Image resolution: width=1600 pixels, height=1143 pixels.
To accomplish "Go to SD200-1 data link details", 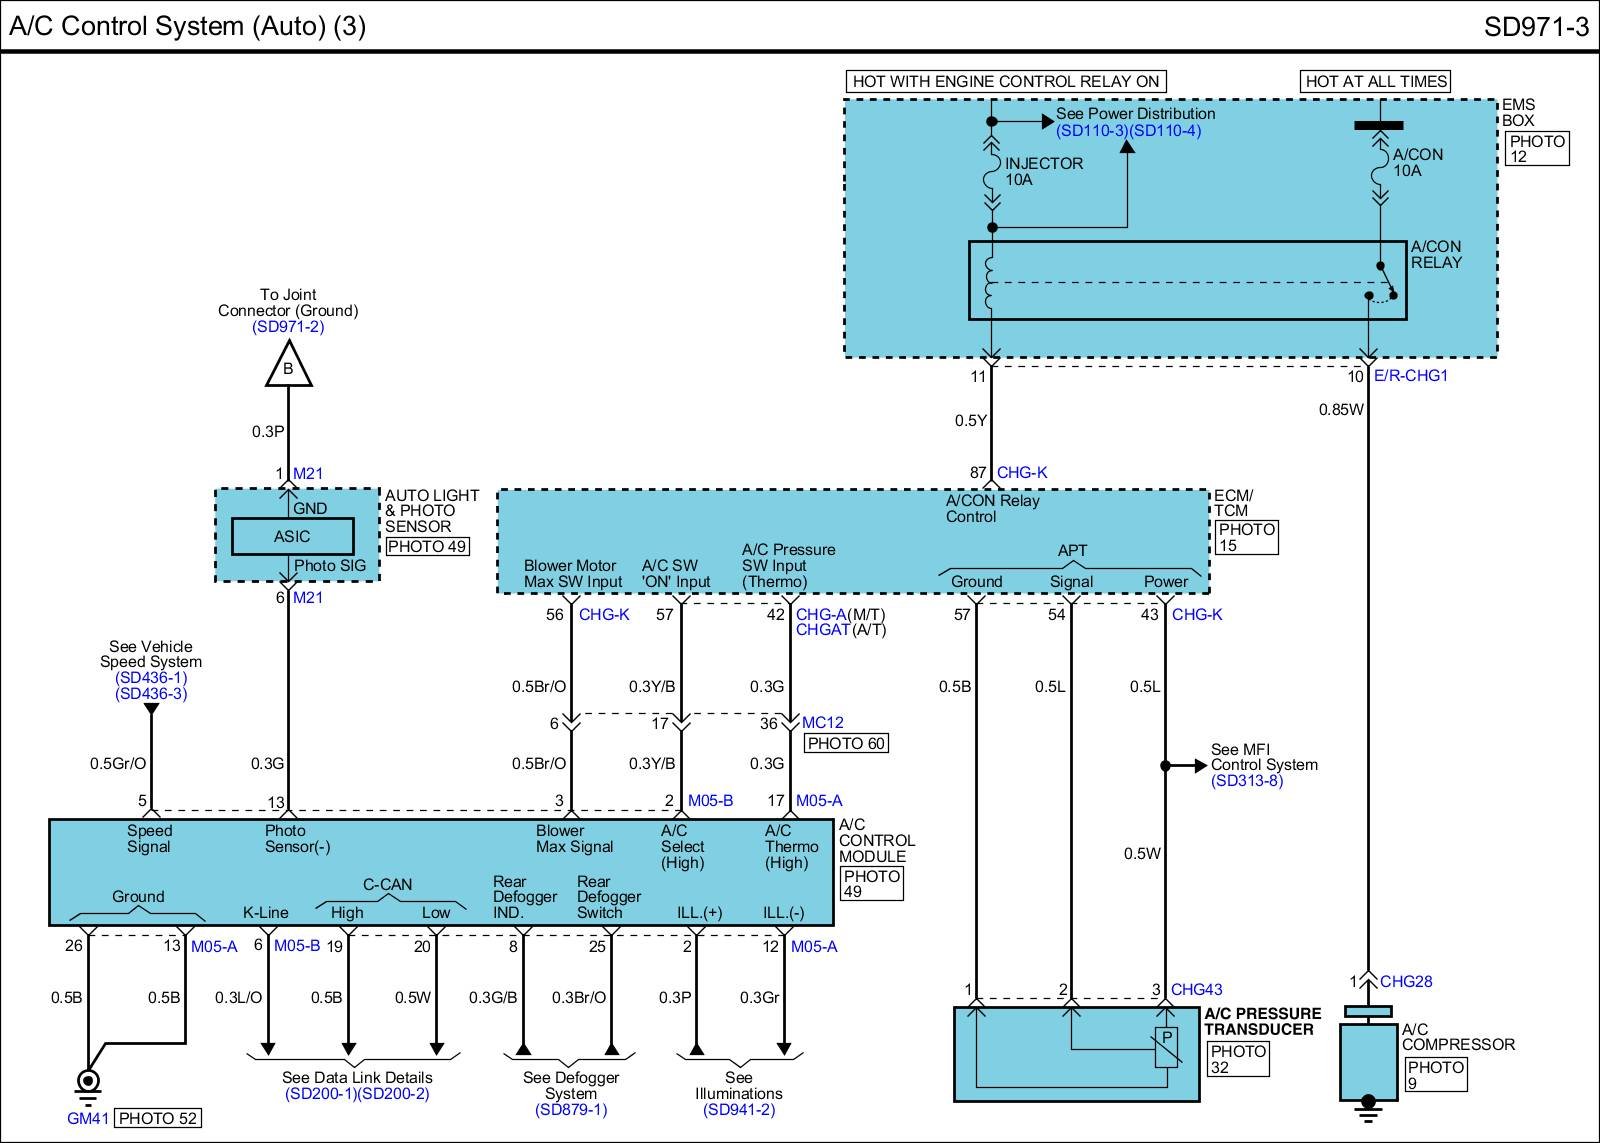I will coord(320,1094).
